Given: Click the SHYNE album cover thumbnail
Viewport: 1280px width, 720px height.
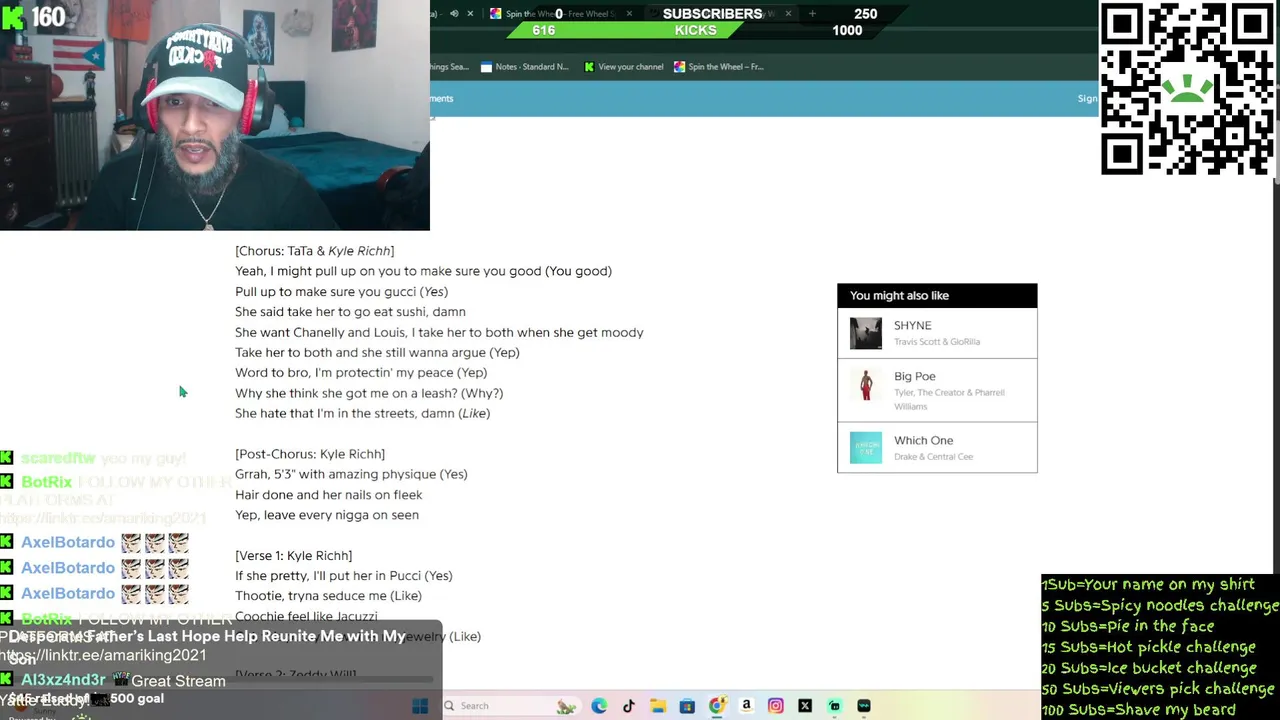Looking at the screenshot, I should tap(866, 333).
